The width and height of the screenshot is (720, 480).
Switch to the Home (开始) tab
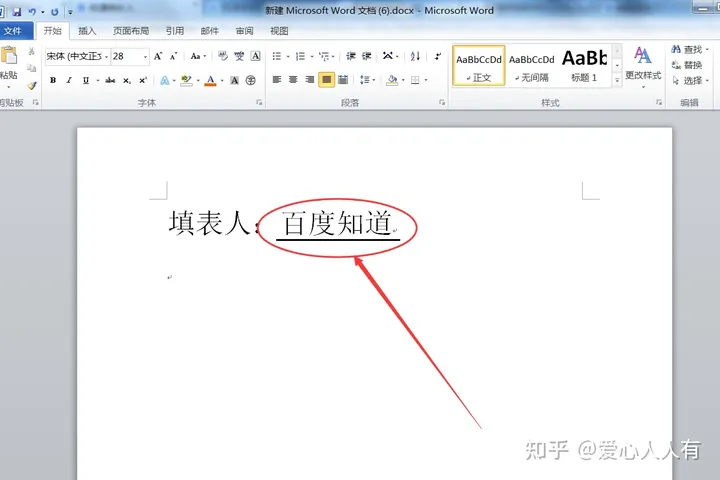[52, 31]
